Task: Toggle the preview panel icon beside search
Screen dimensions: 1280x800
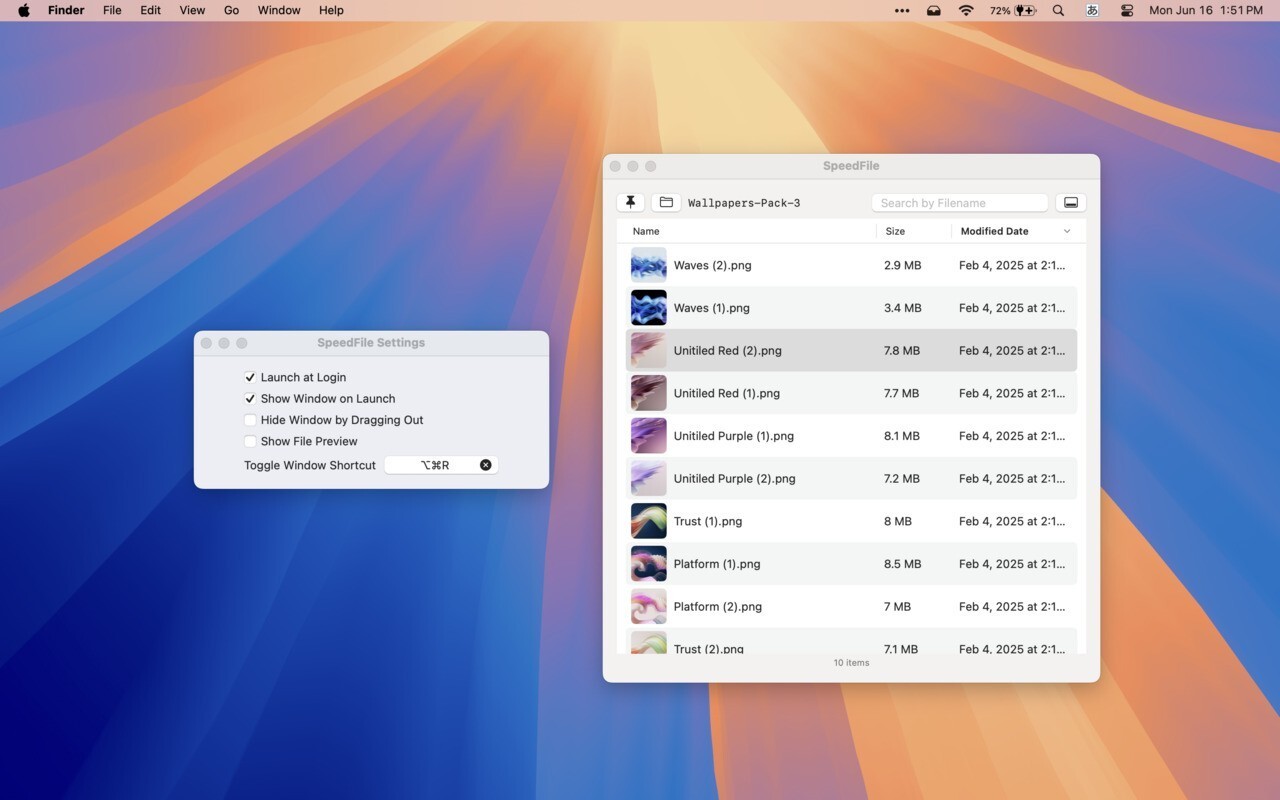Action: click(1070, 202)
